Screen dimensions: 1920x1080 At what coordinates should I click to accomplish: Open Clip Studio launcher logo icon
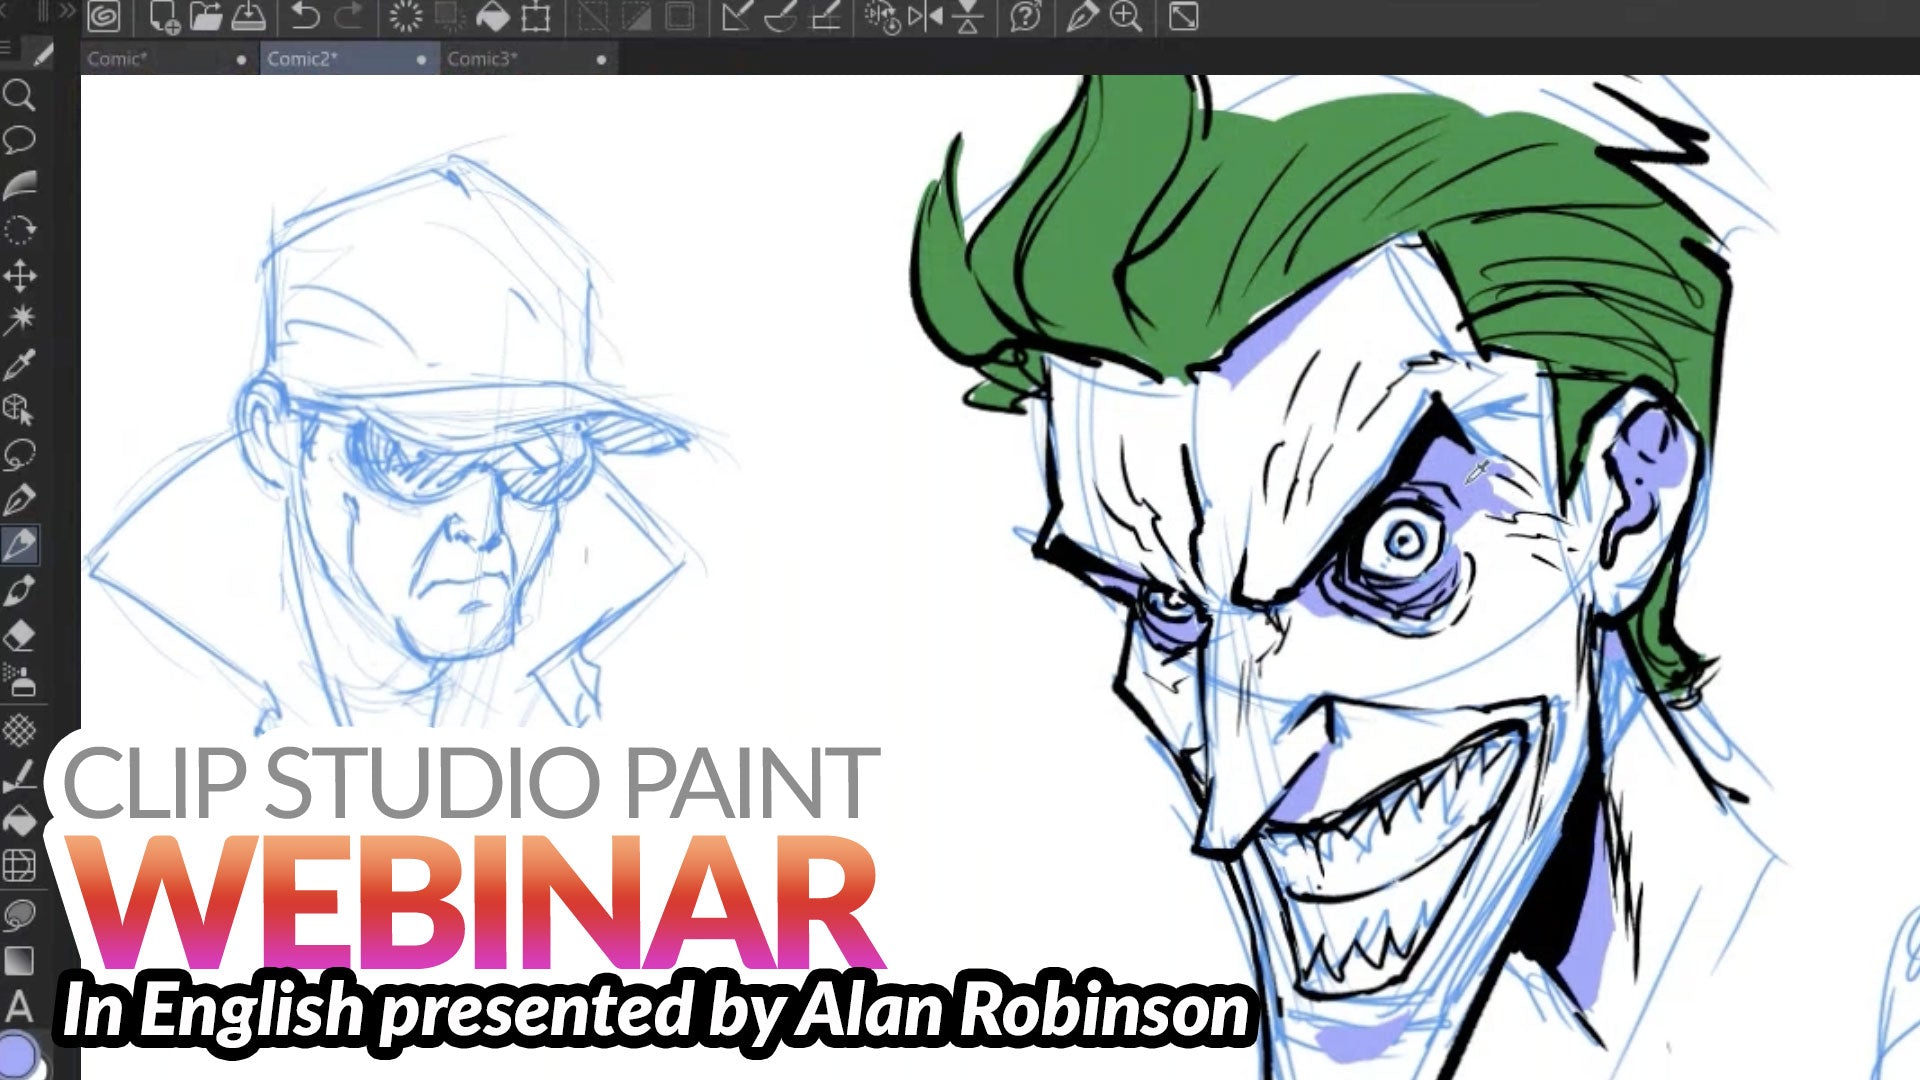point(104,16)
